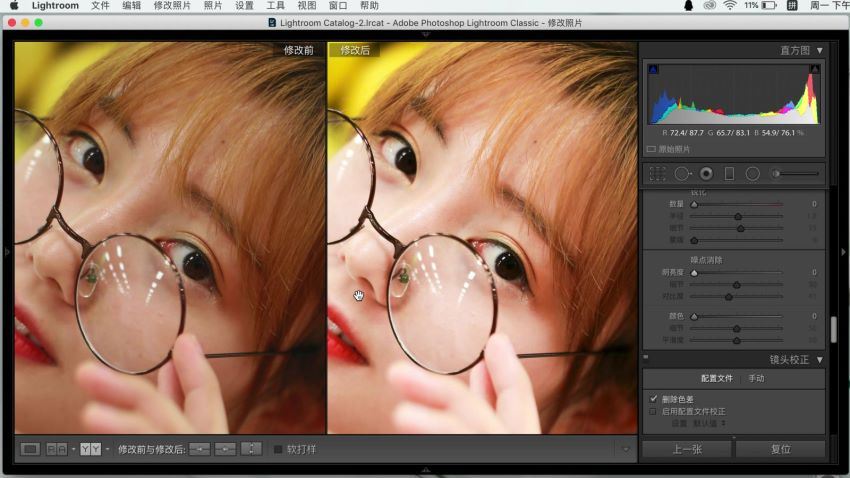
Task: Switch to Loupe view mode
Action: tap(30, 449)
